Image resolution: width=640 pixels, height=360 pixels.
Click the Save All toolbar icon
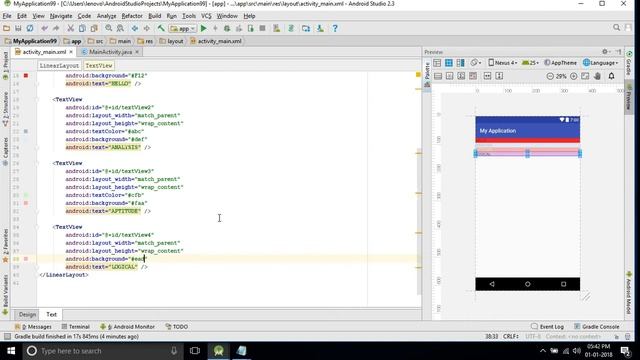[18, 28]
